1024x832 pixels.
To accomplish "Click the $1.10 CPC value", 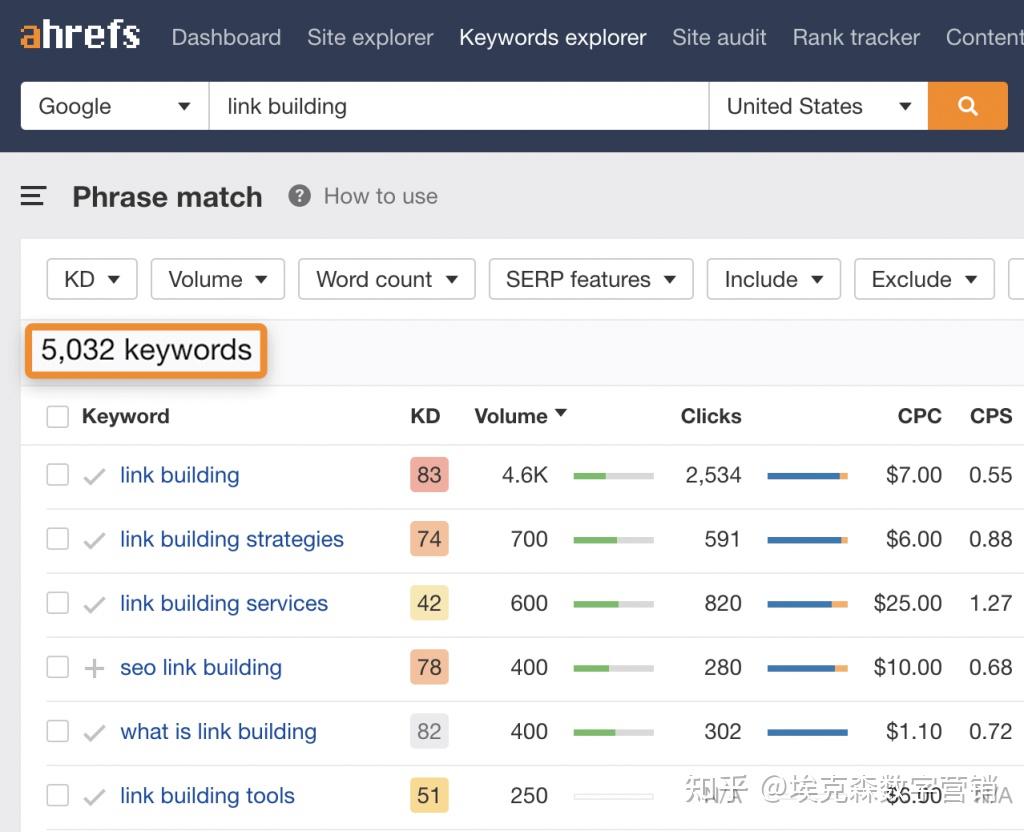I will (x=914, y=731).
